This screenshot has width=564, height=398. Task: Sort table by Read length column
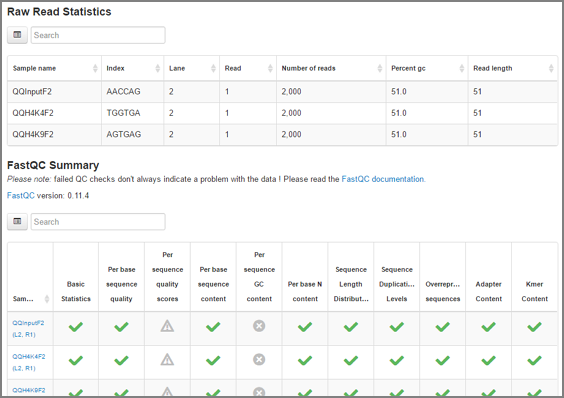coord(513,68)
